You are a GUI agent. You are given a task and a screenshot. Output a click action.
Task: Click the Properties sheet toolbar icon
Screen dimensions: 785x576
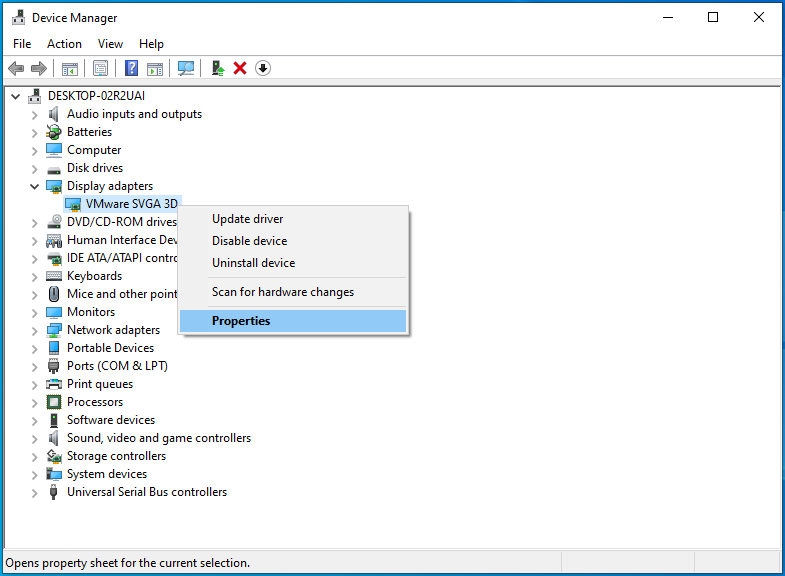click(101, 68)
